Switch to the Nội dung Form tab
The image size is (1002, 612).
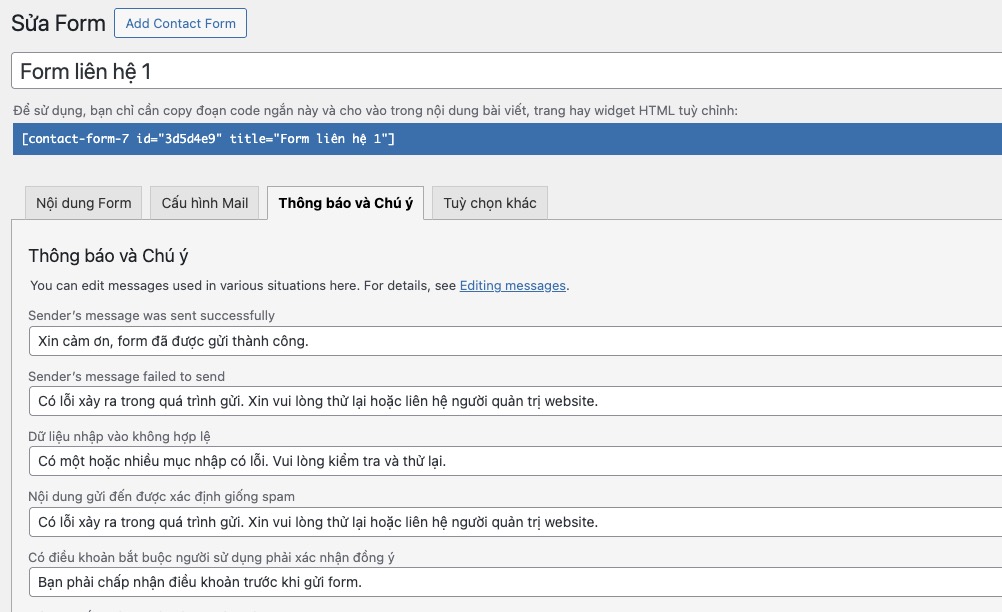pos(84,203)
